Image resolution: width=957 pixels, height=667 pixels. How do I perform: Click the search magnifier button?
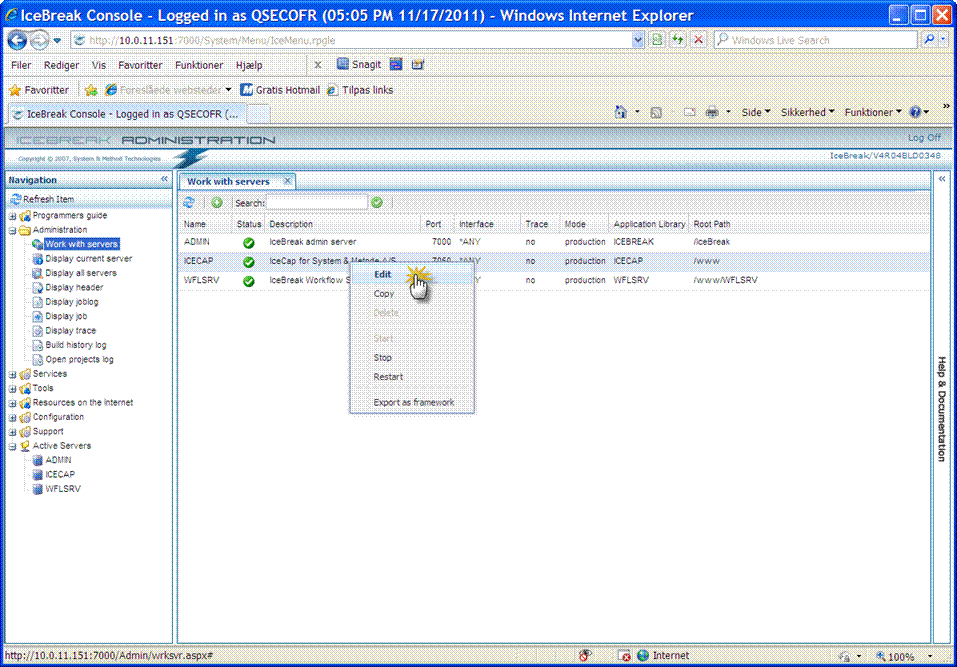click(x=929, y=40)
